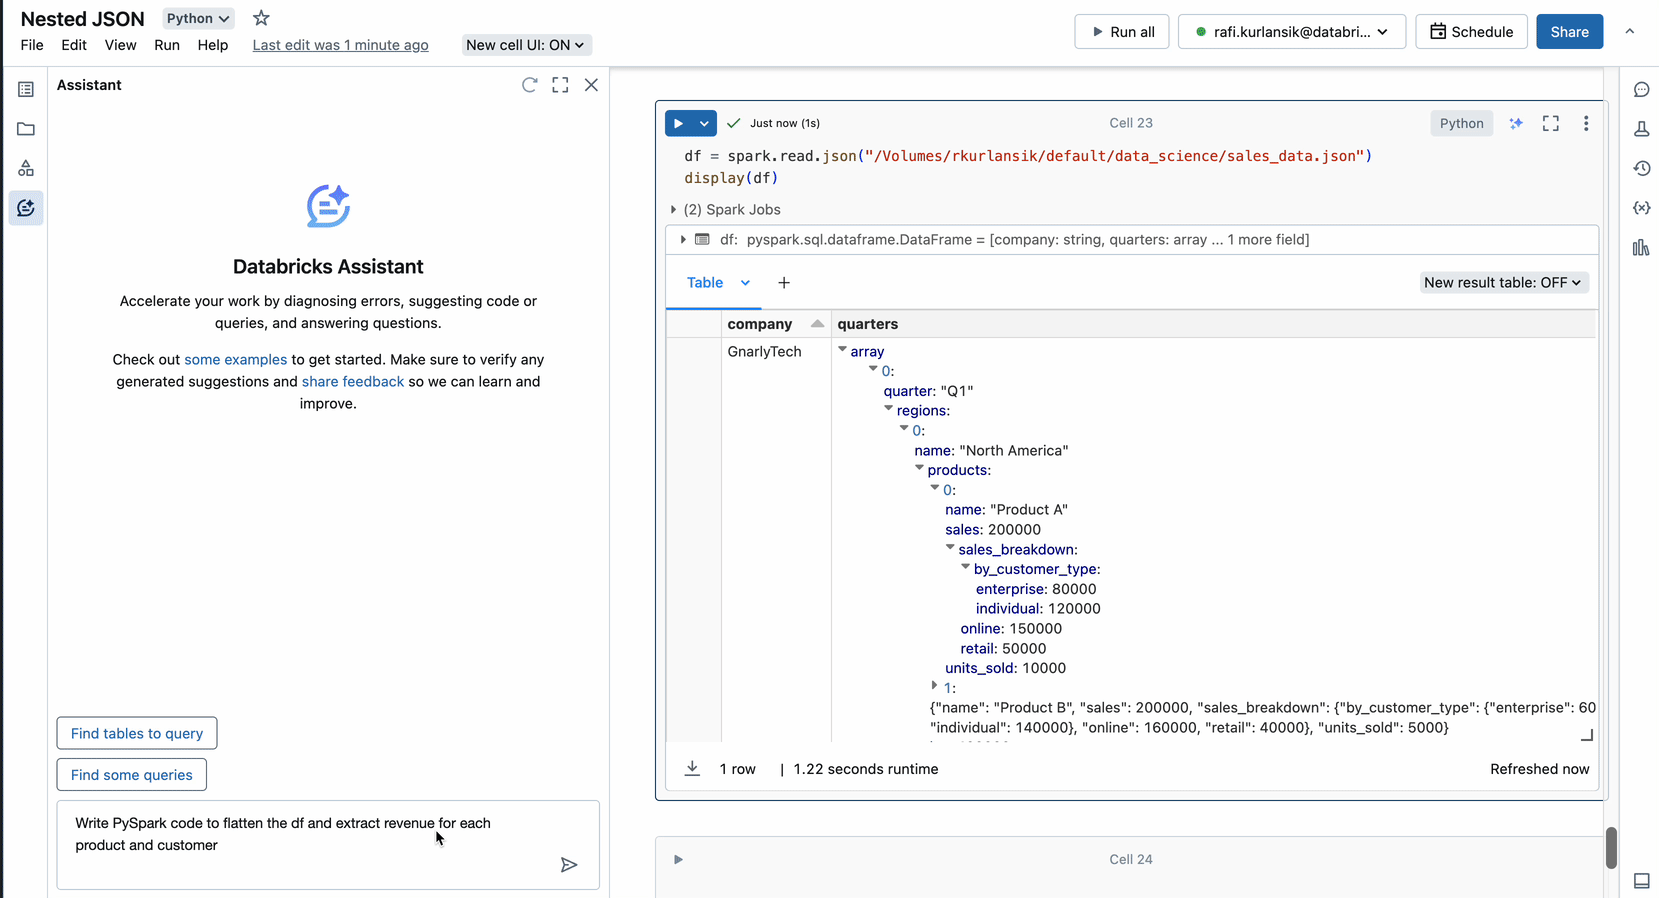
Task: Open the variables explorer icon
Action: 1641,208
